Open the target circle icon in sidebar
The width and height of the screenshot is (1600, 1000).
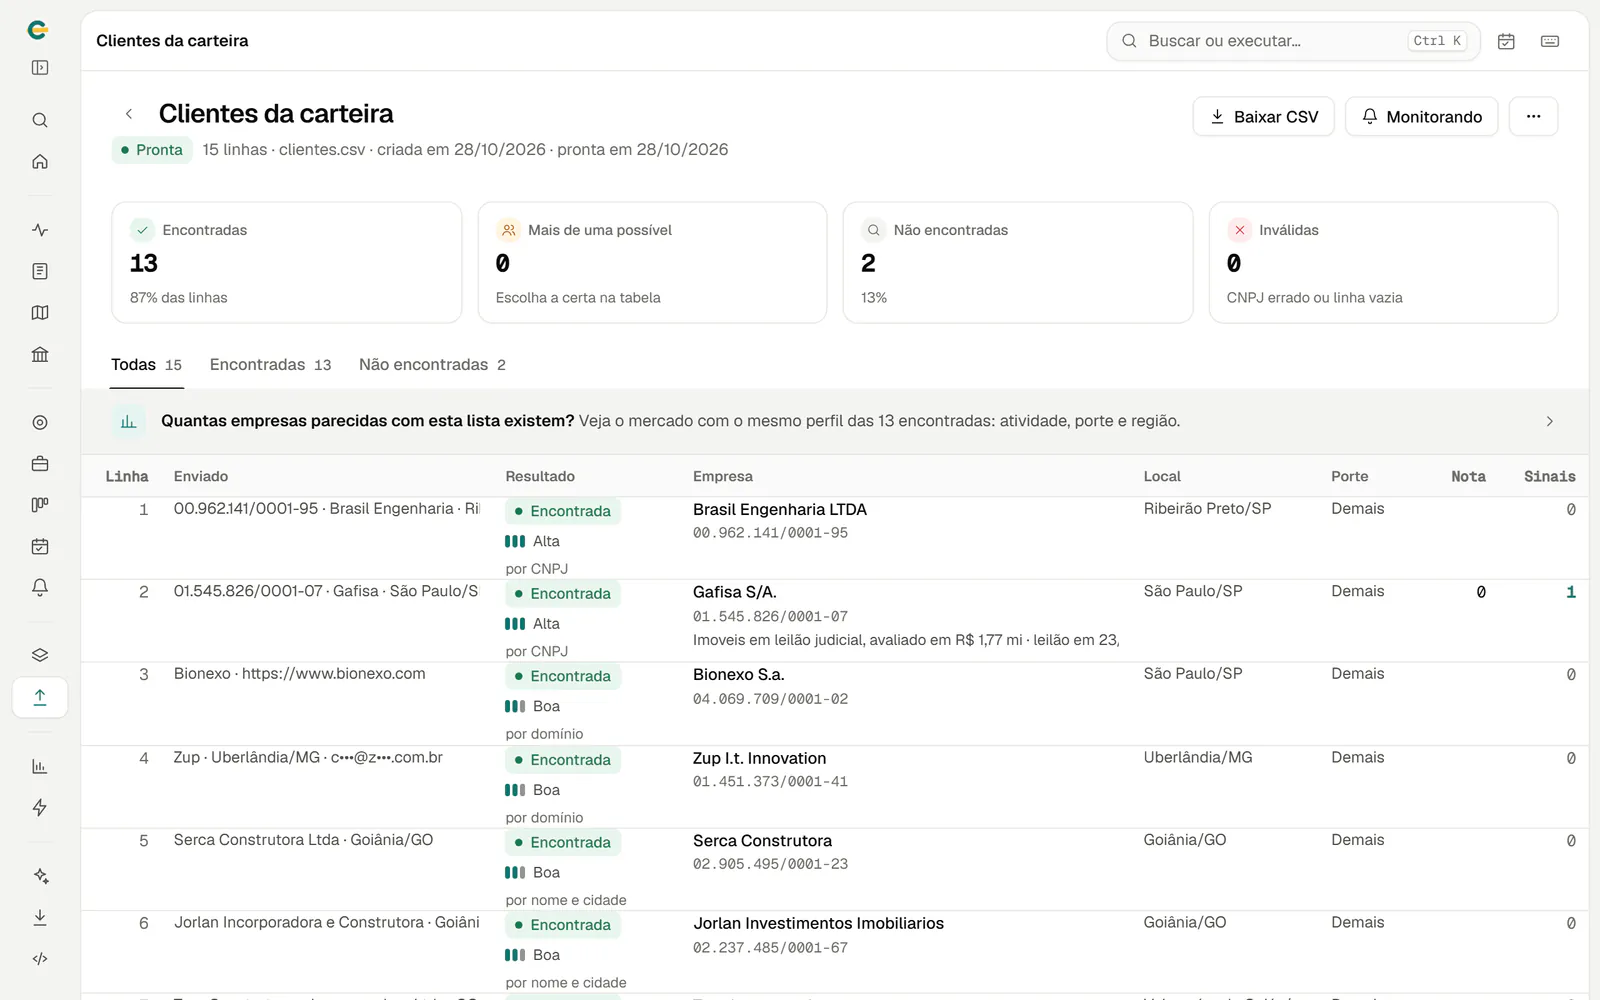[x=40, y=423]
